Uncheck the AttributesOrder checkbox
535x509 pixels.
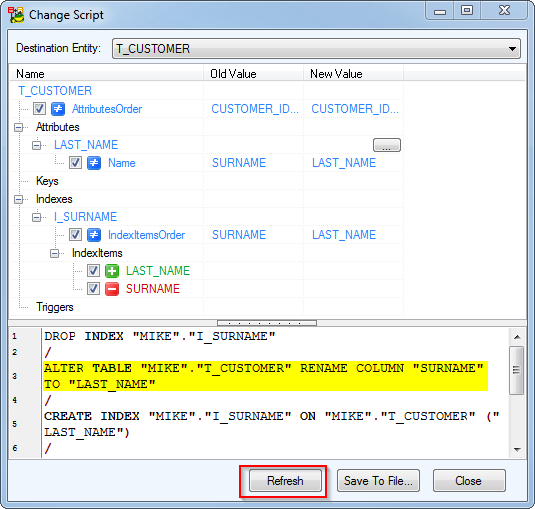tap(40, 109)
